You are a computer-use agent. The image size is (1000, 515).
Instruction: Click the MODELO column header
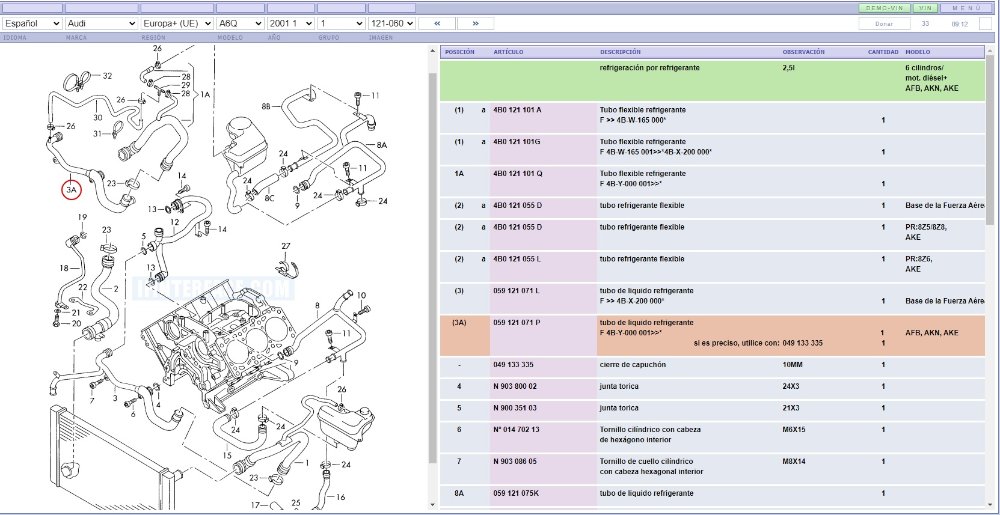click(917, 52)
